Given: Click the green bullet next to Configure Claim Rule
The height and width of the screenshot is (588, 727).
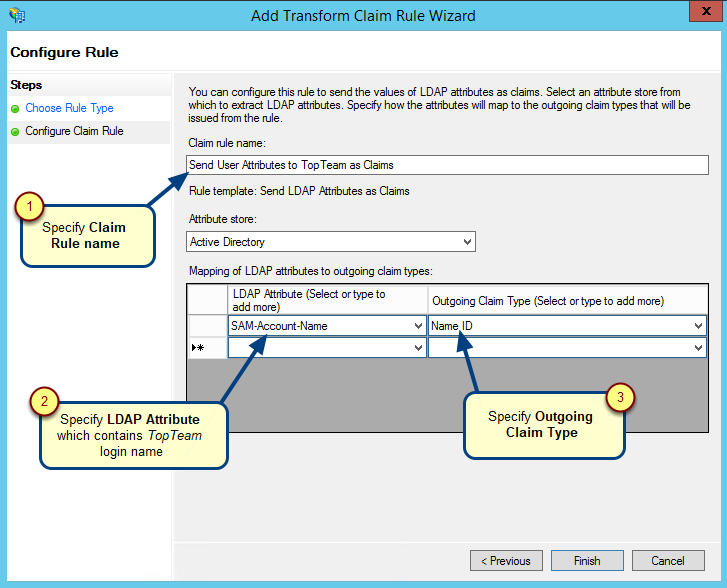Looking at the screenshot, I should point(15,132).
